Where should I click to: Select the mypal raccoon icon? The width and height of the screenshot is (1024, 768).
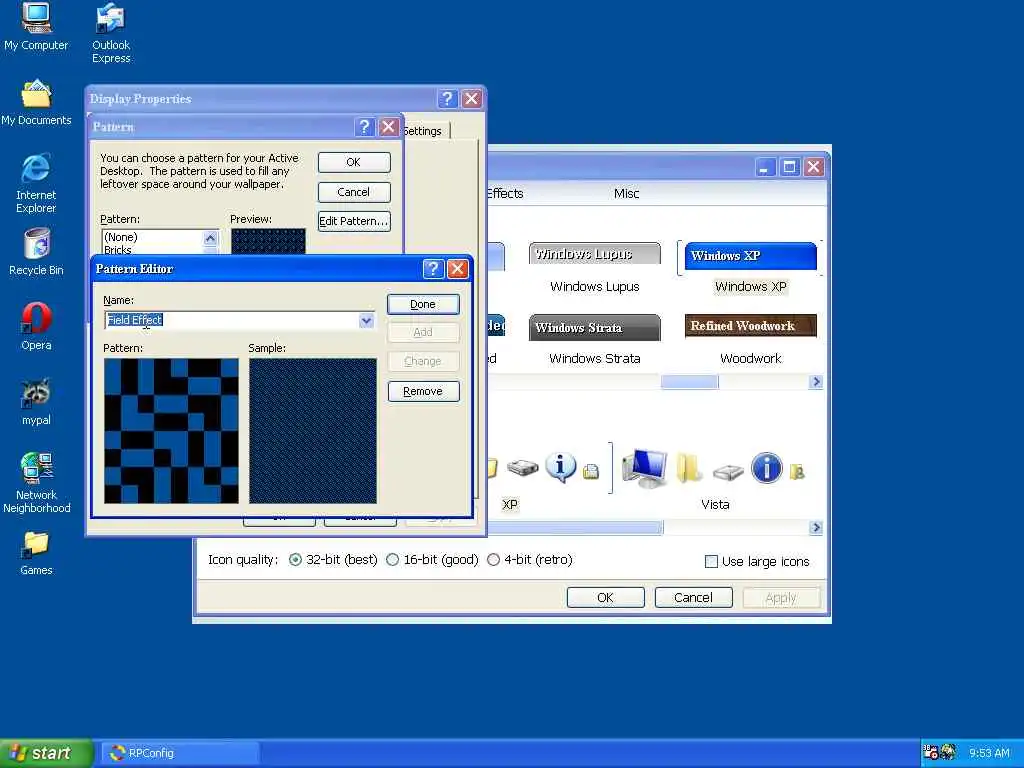click(36, 402)
